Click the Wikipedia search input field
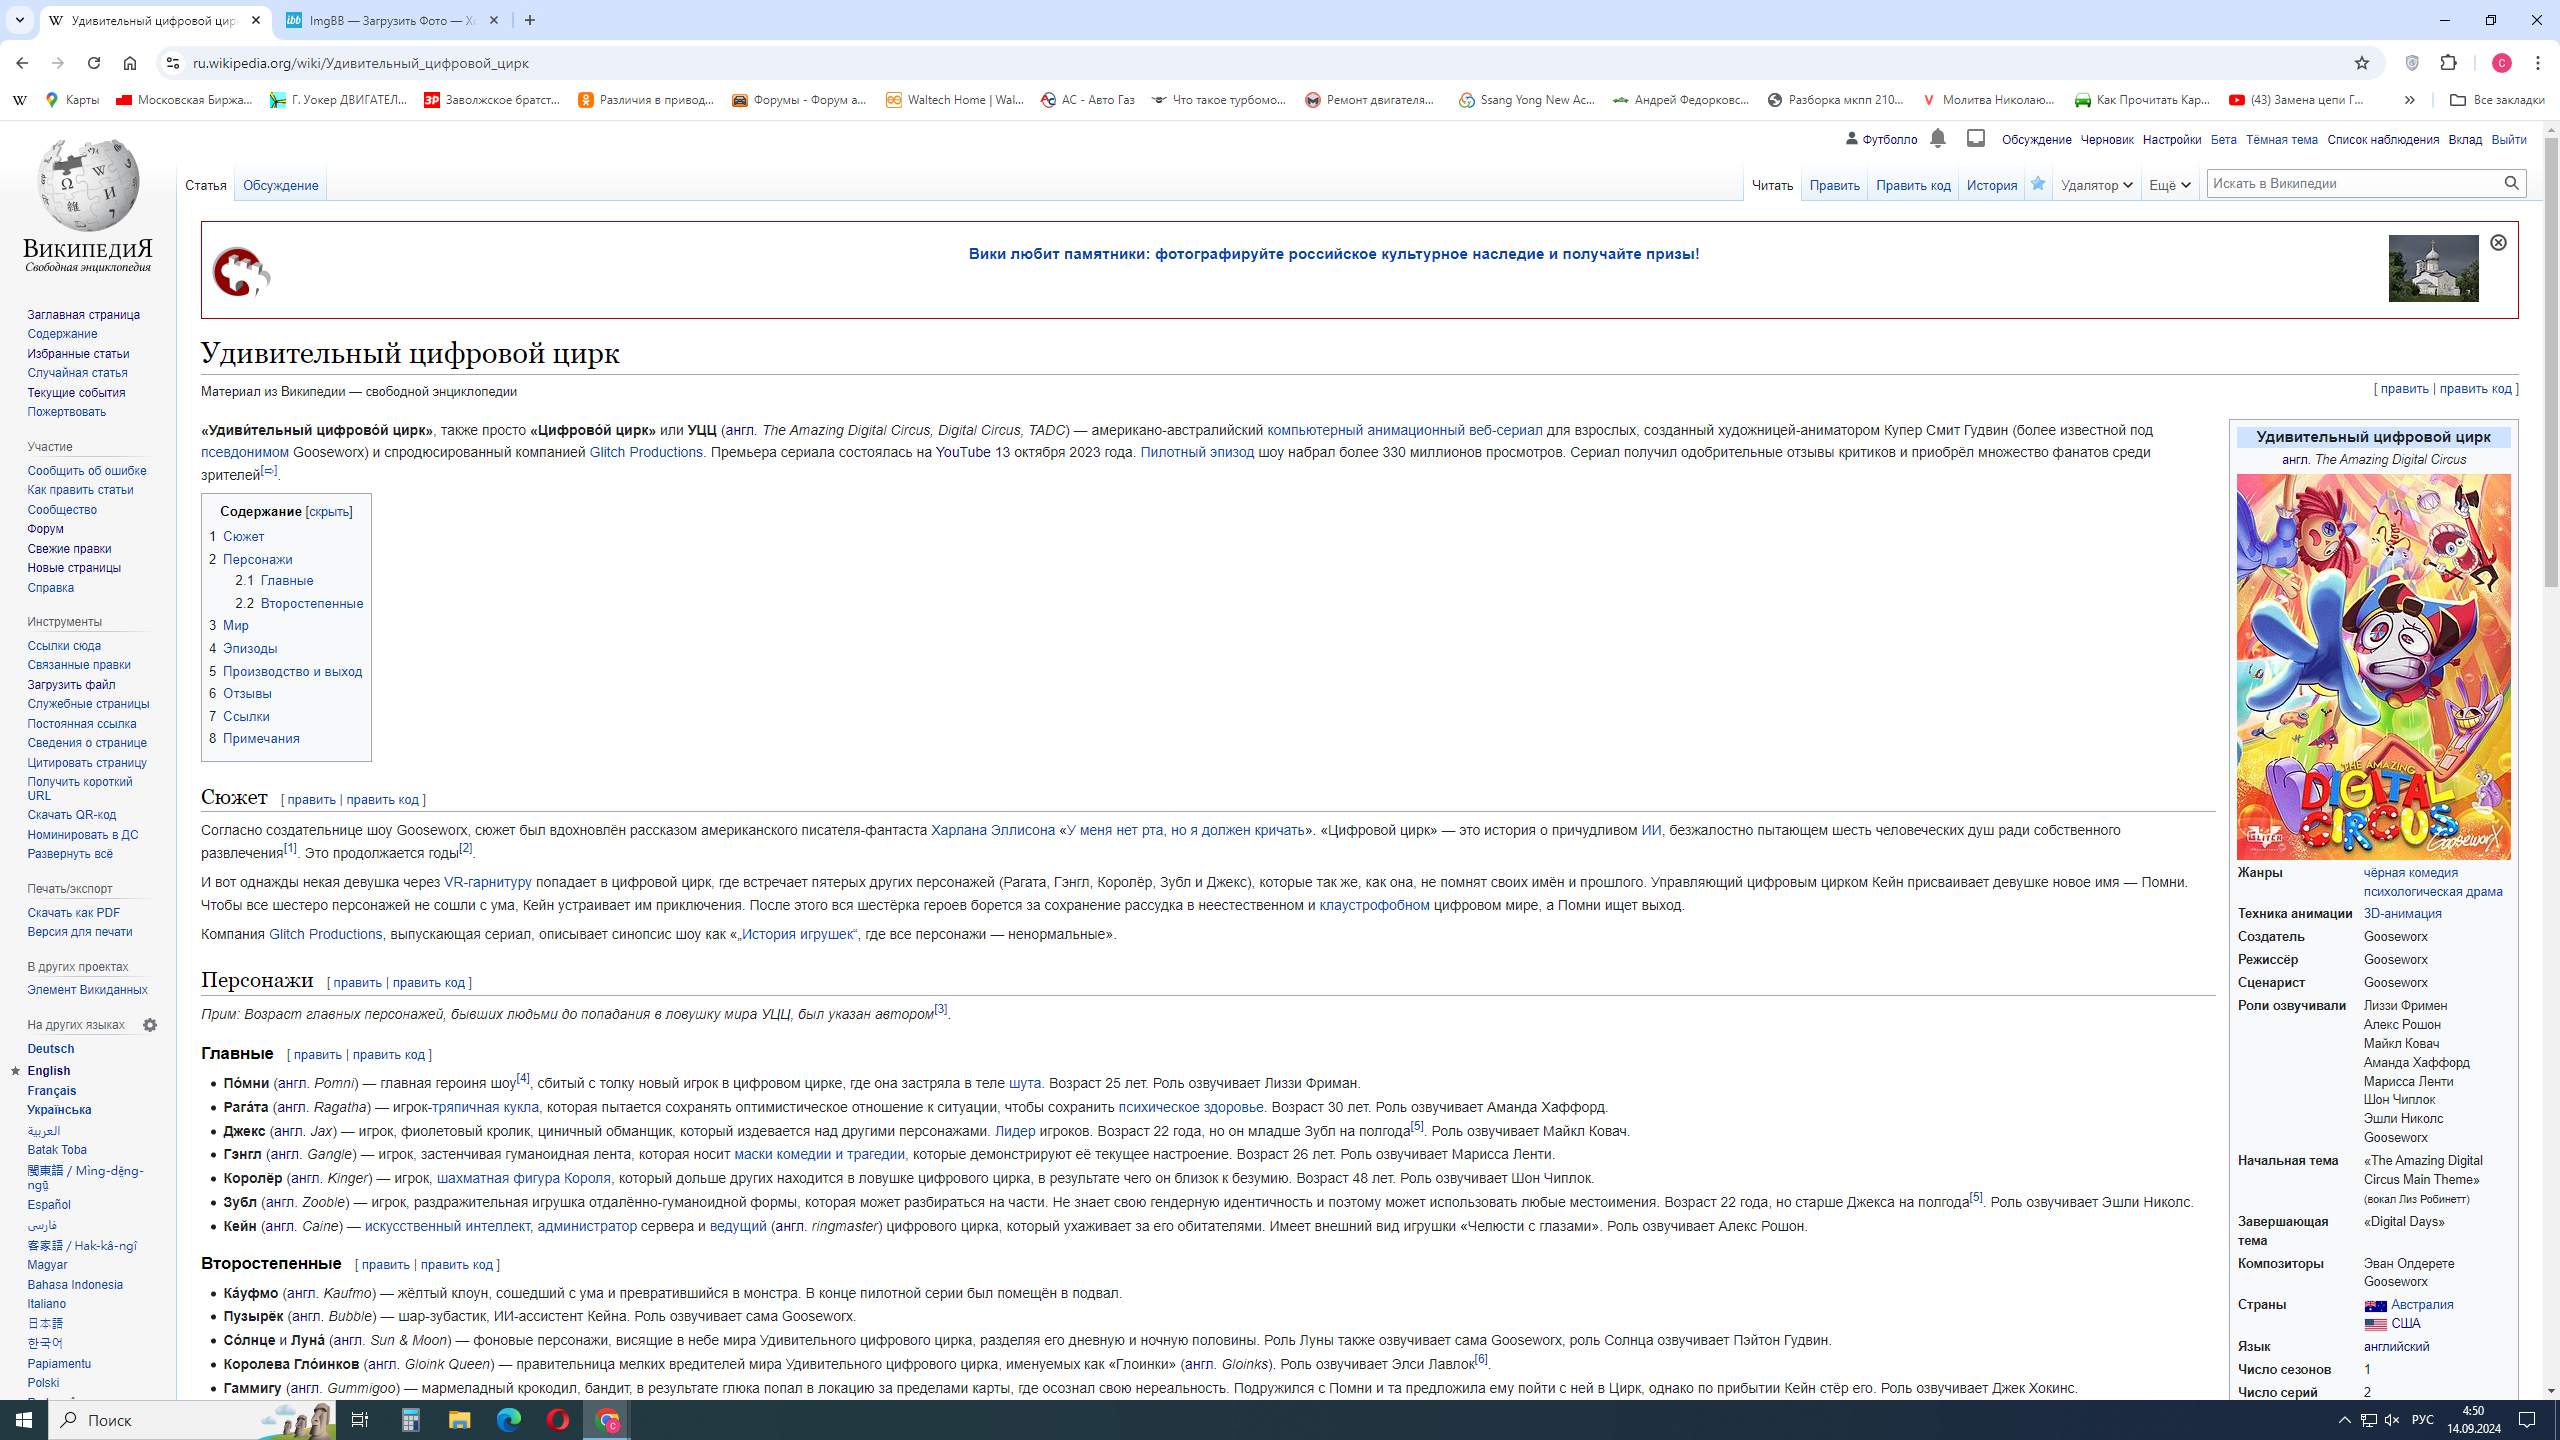Image resolution: width=2560 pixels, height=1440 pixels. pyautogui.click(x=2352, y=183)
